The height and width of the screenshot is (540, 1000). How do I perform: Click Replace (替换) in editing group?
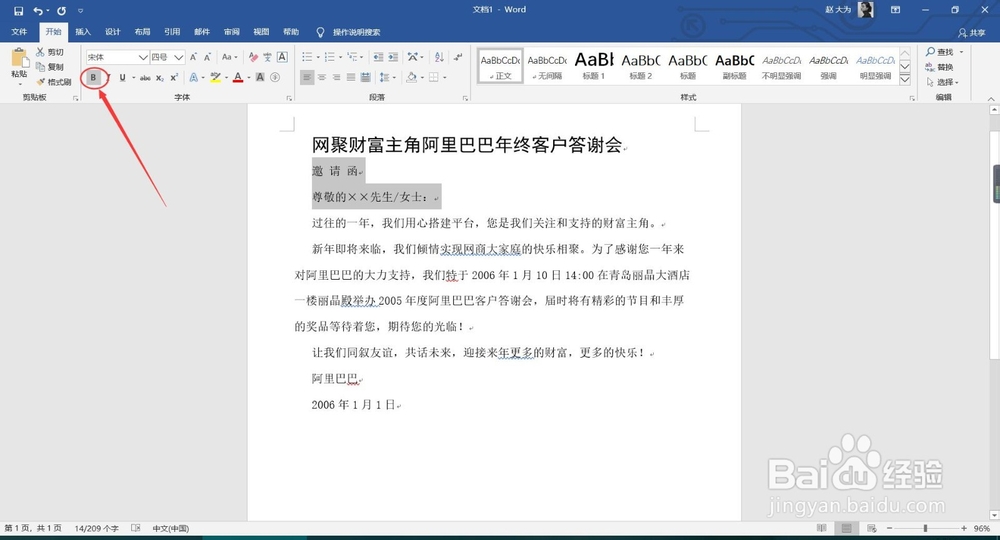coord(939,67)
